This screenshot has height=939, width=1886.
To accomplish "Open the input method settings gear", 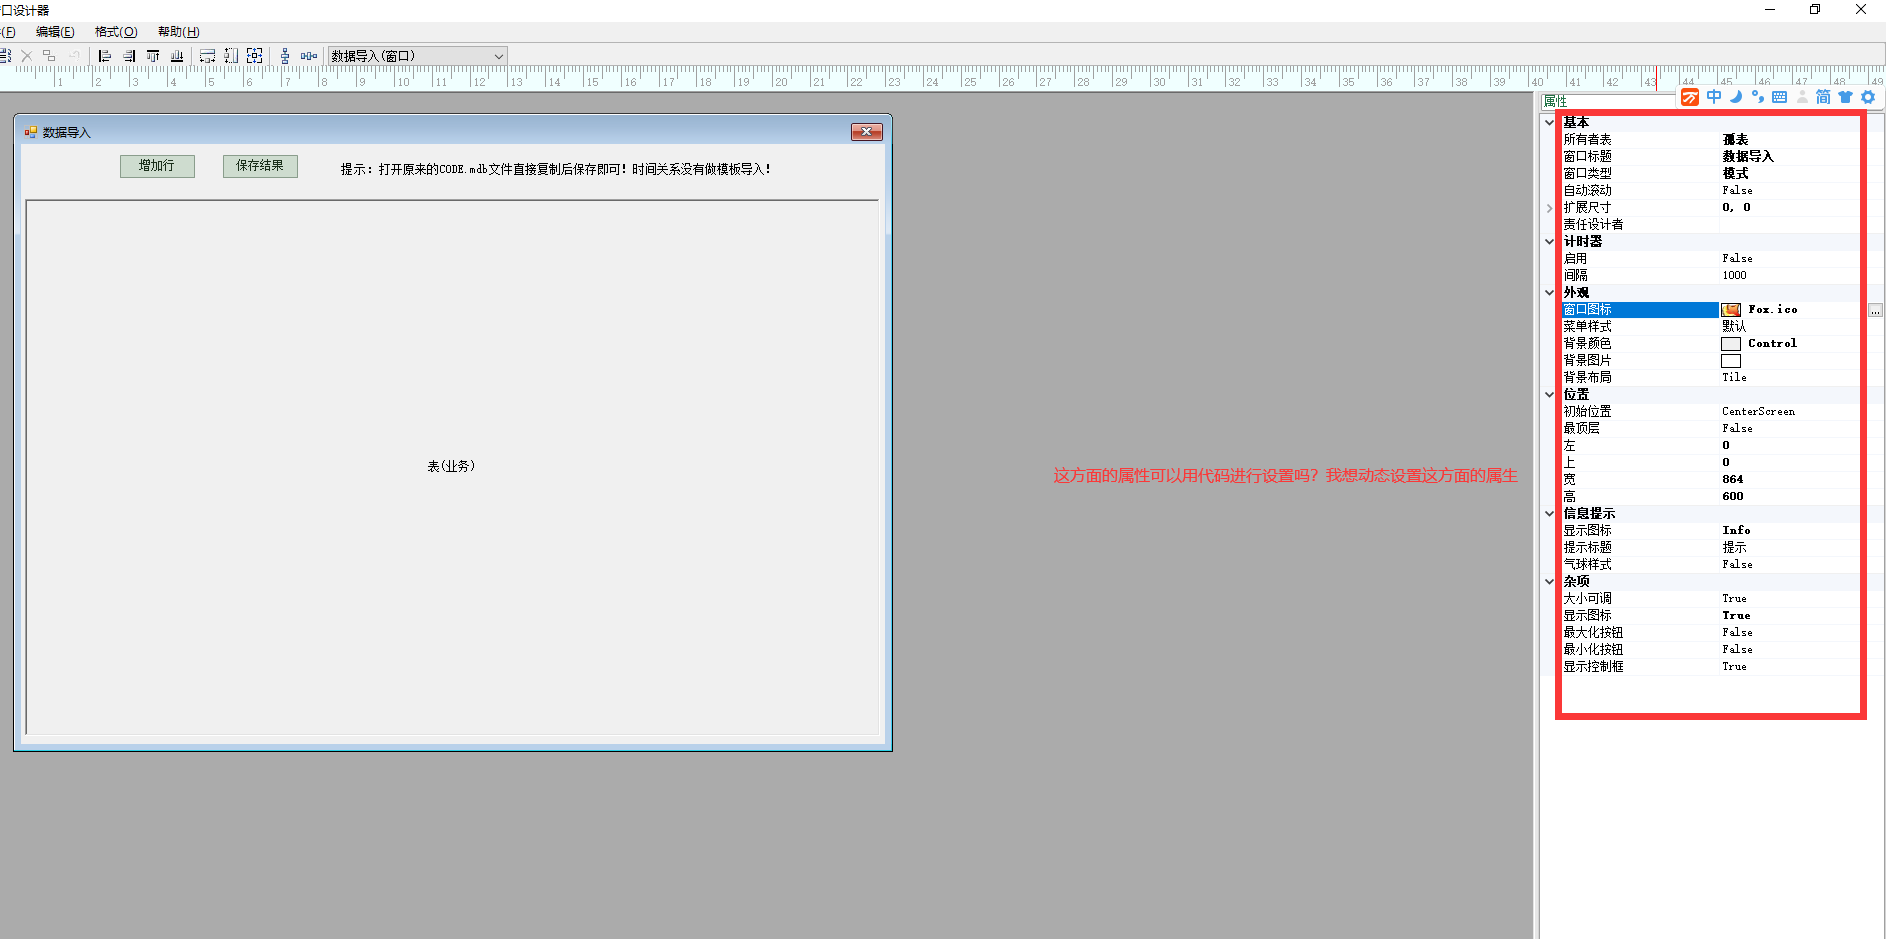I will click(x=1868, y=97).
